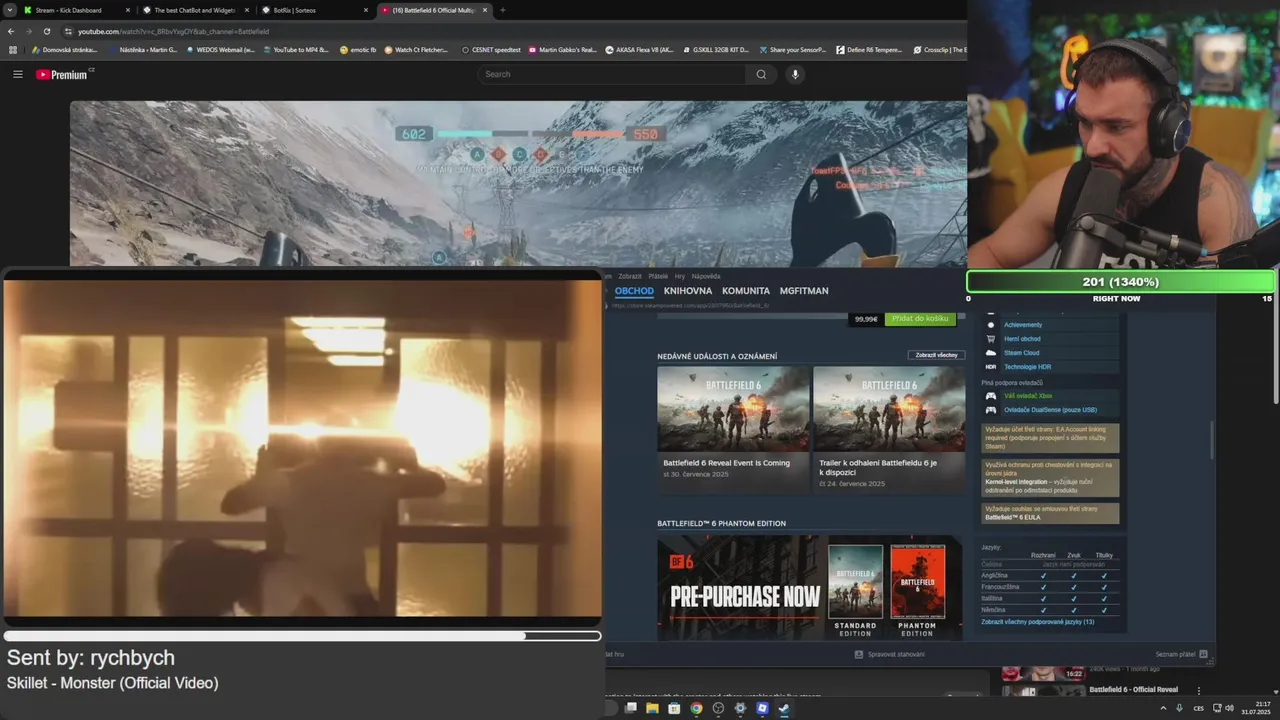The width and height of the screenshot is (1280, 720).
Task: Click Ovladače DualSense controller icon
Action: coord(991,410)
